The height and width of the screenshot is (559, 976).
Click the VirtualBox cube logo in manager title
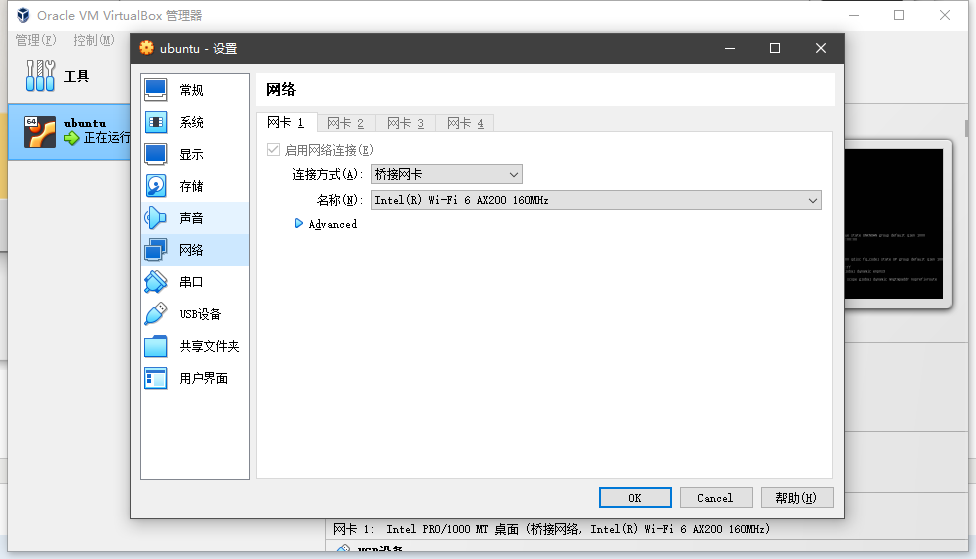coord(23,15)
